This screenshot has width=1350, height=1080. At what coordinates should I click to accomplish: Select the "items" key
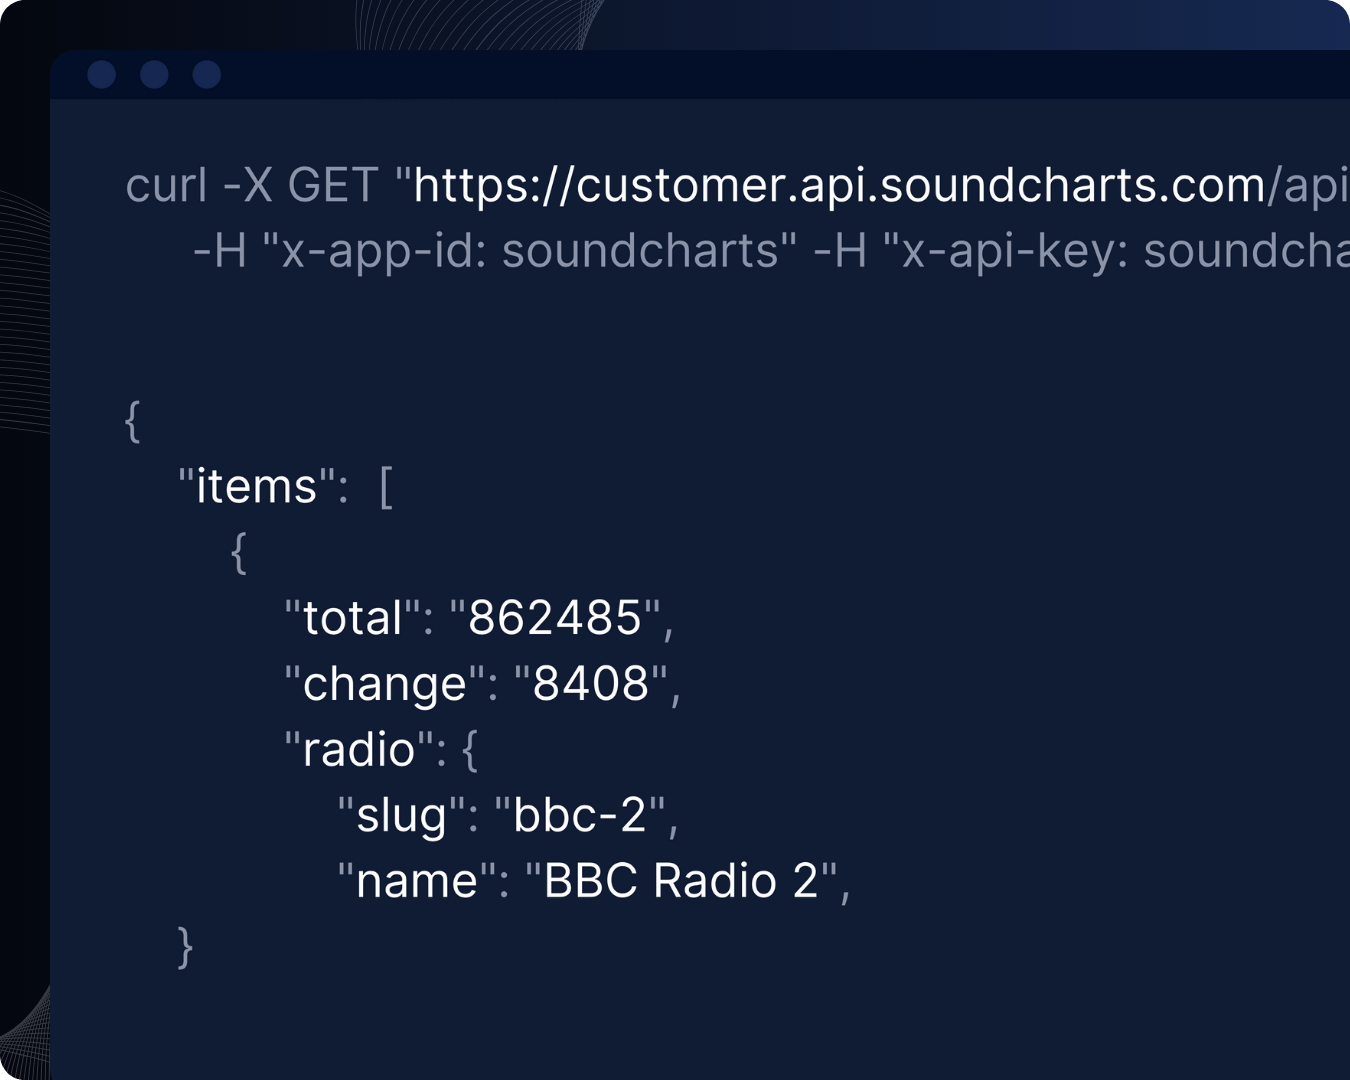(256, 487)
